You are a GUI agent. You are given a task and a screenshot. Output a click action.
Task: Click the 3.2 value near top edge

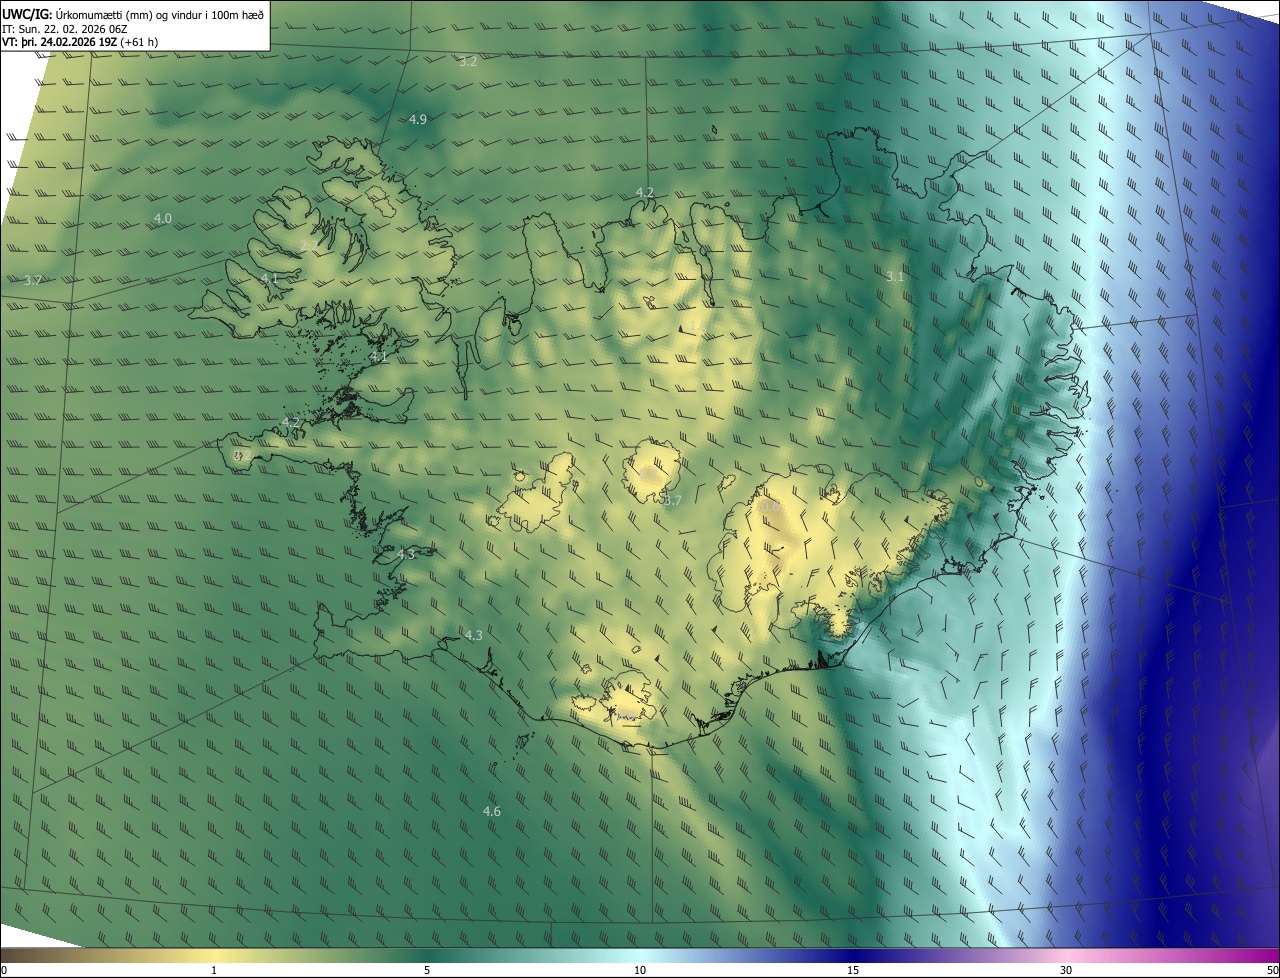(468, 62)
